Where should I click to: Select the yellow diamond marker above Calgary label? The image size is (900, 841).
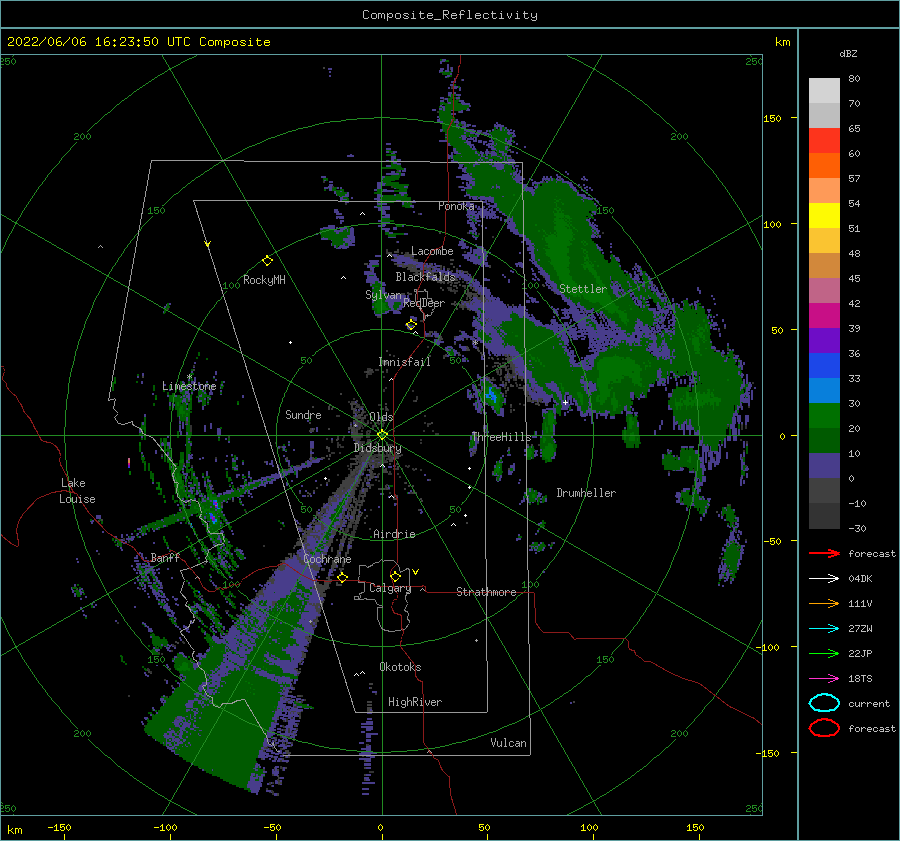click(395, 576)
